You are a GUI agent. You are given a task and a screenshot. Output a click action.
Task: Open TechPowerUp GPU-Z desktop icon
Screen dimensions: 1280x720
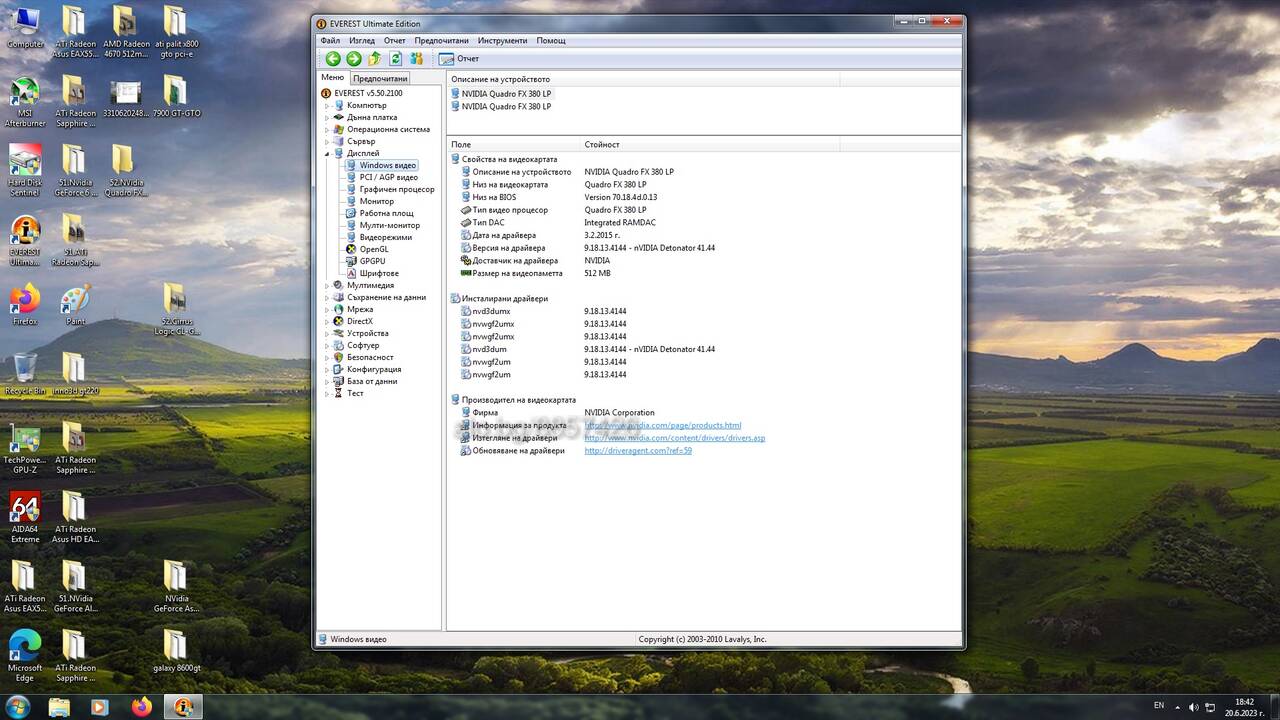tap(25, 449)
